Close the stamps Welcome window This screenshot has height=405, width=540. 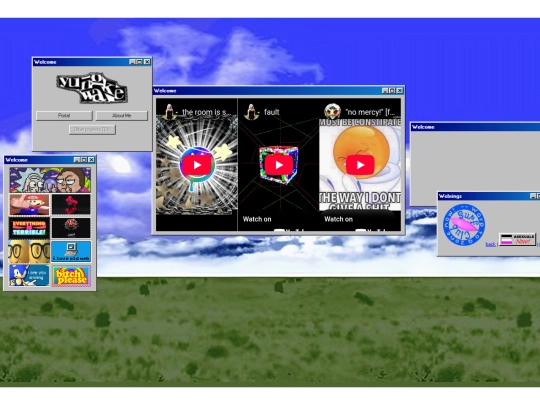tap(91, 160)
